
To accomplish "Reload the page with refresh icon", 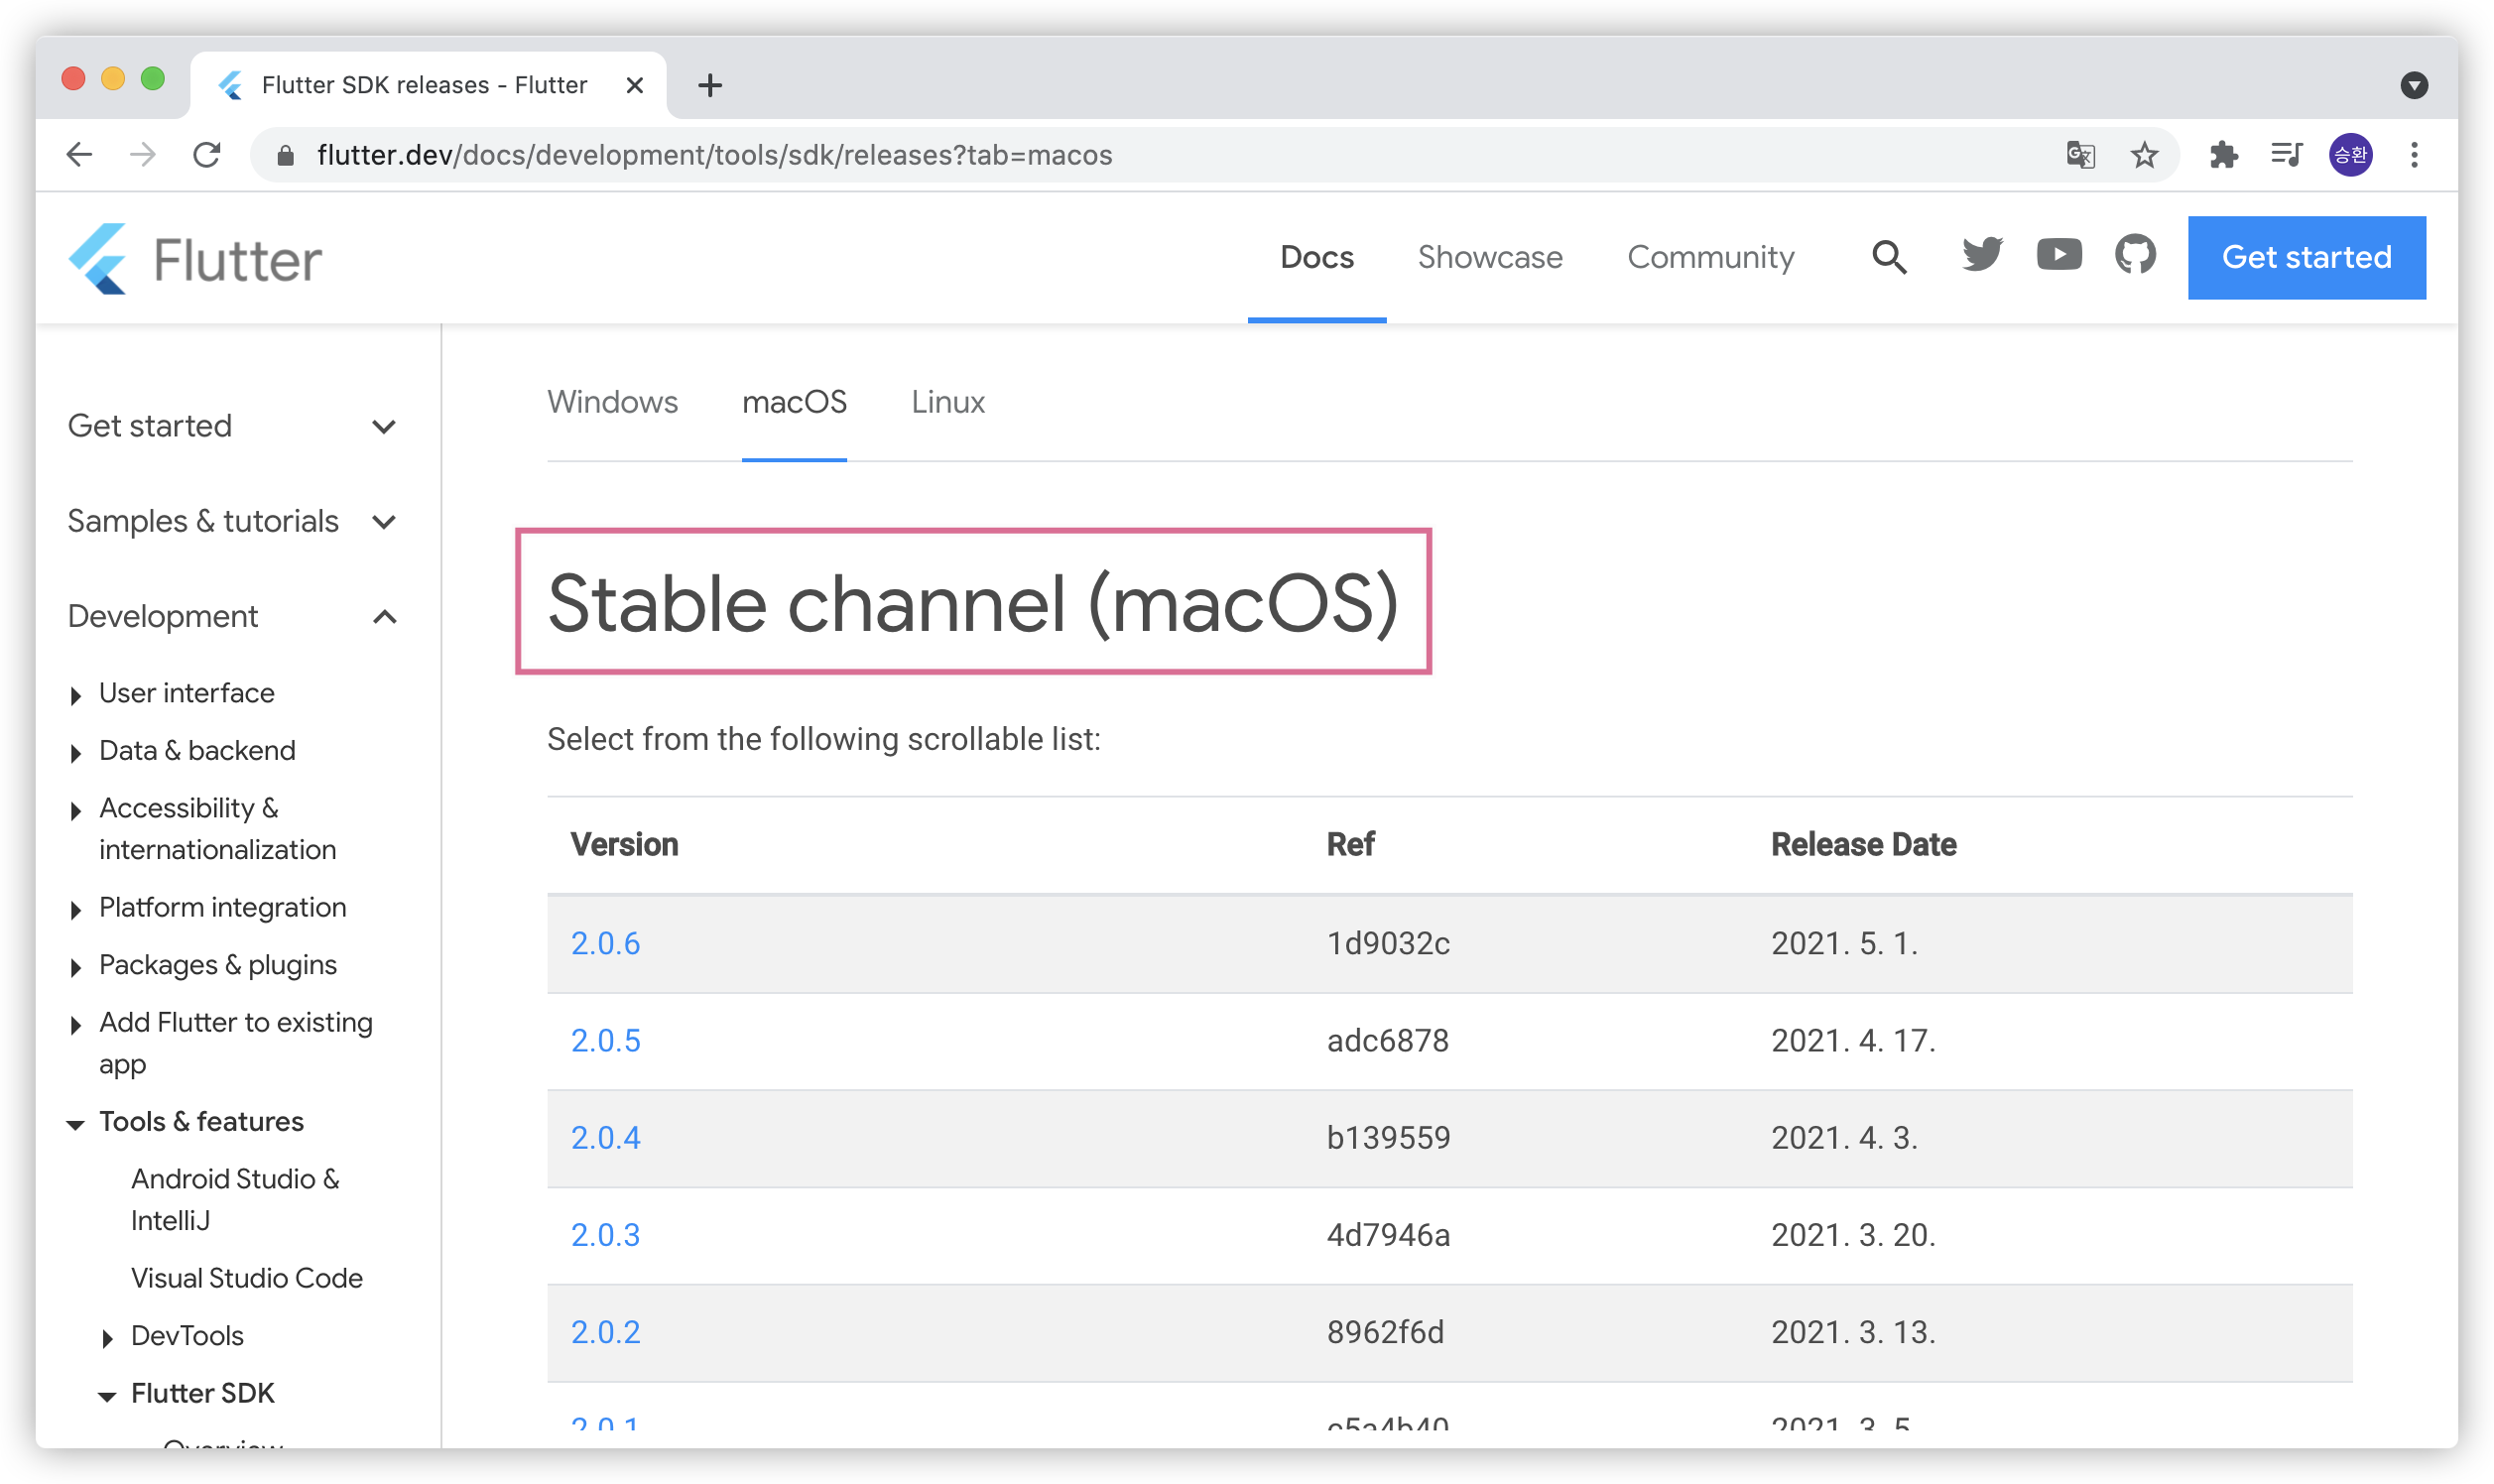I will (x=207, y=155).
